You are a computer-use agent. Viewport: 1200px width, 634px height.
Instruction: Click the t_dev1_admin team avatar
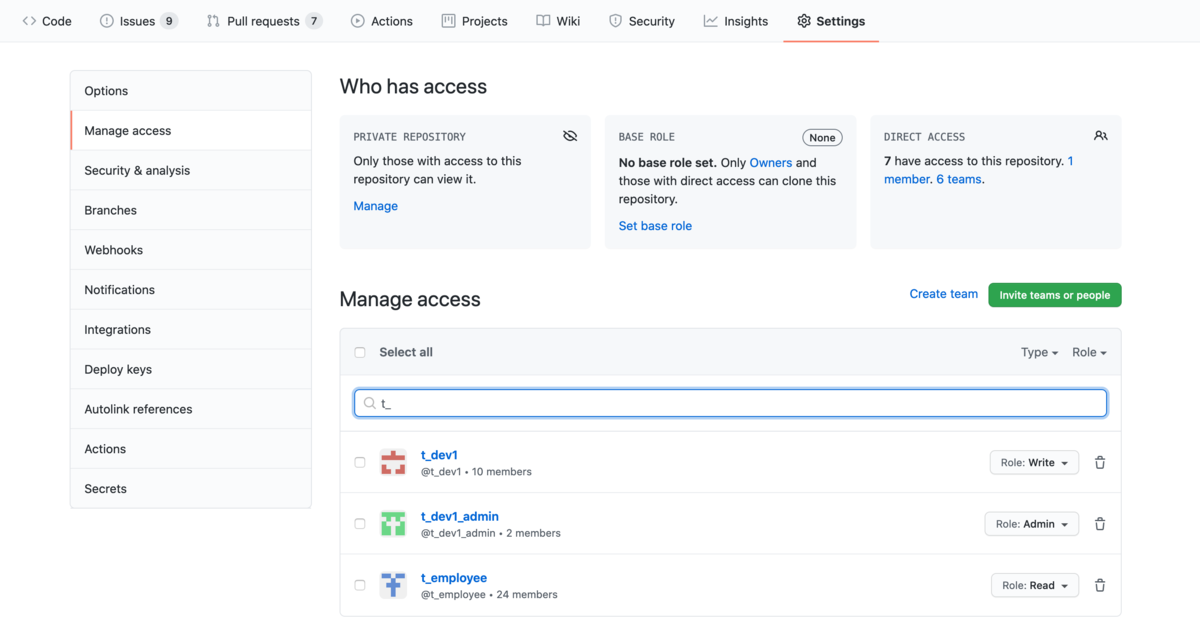click(393, 524)
